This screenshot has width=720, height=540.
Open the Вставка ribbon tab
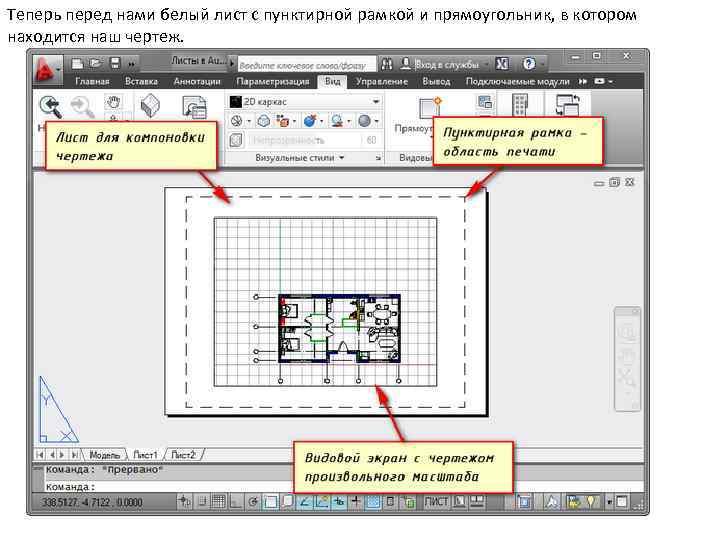point(141,81)
